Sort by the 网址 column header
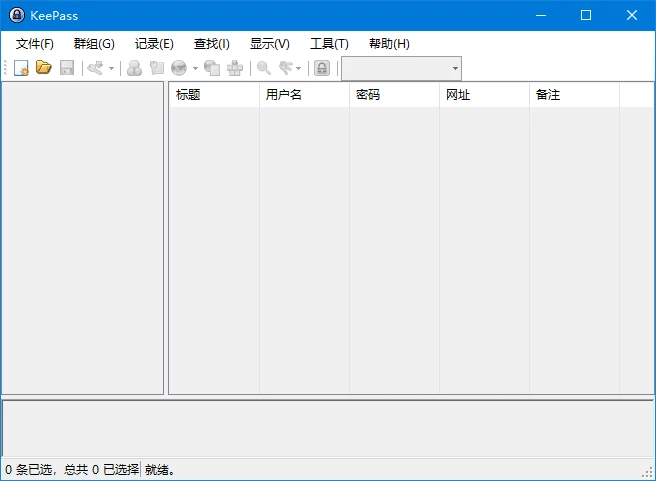Image resolution: width=656 pixels, height=481 pixels. pos(484,95)
